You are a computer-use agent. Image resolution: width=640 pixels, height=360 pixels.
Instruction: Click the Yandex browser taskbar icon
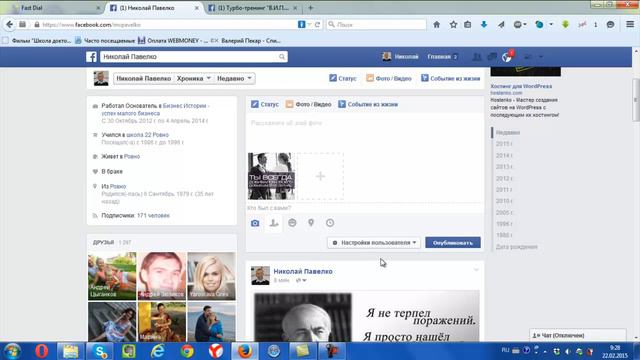[216, 351]
